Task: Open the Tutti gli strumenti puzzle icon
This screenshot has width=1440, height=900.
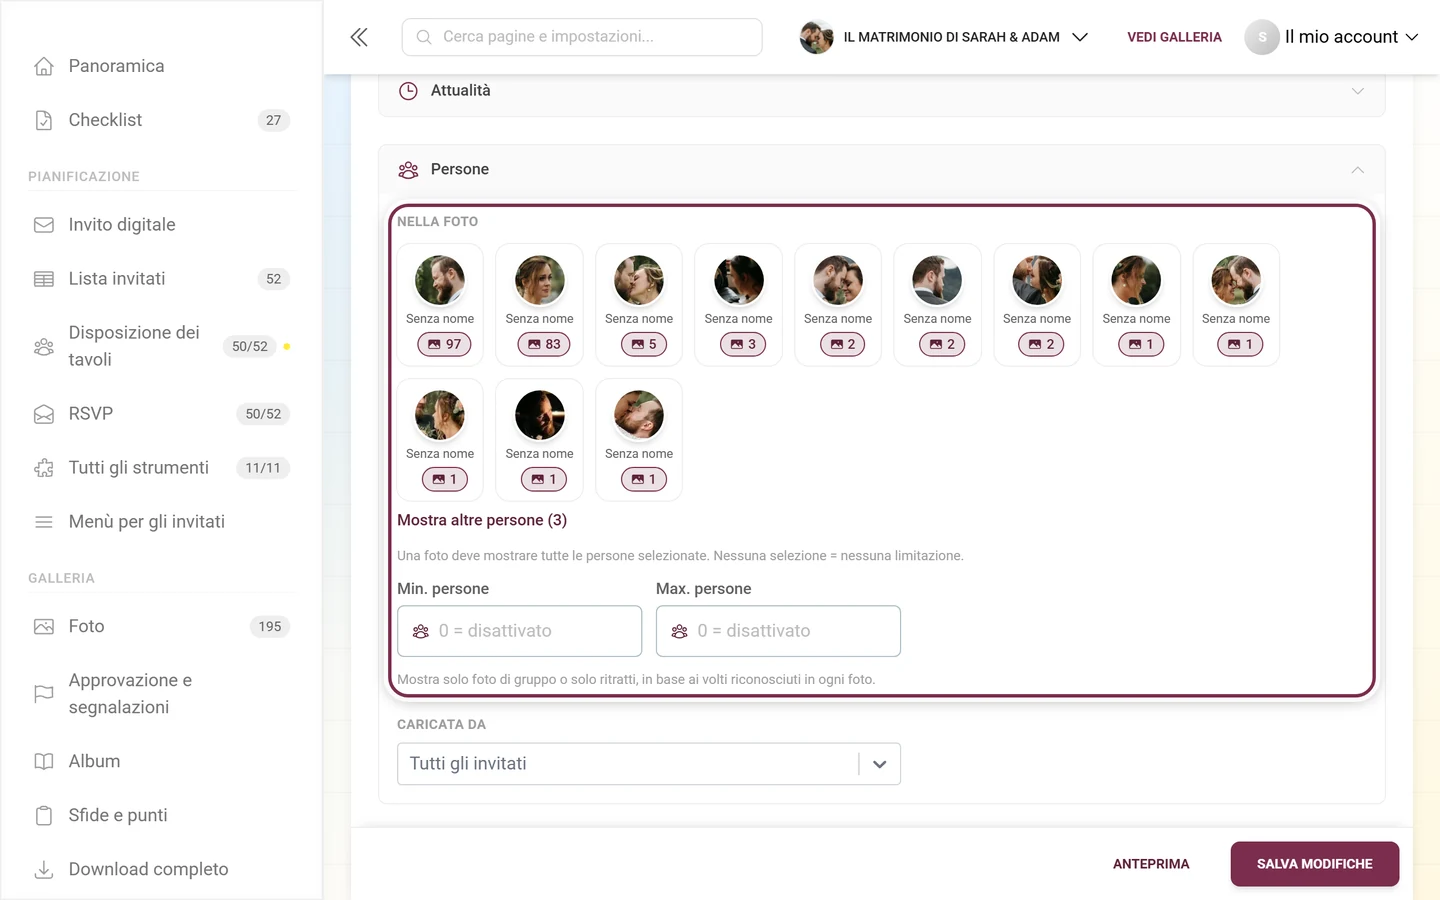Action: pyautogui.click(x=44, y=468)
